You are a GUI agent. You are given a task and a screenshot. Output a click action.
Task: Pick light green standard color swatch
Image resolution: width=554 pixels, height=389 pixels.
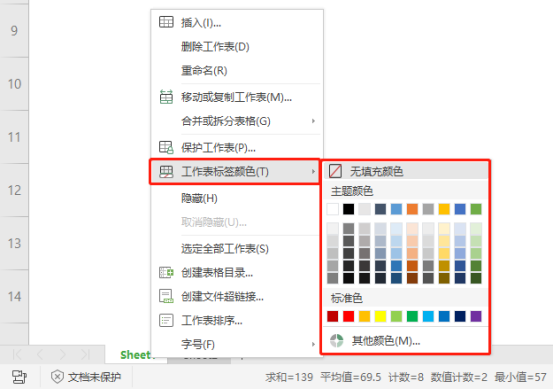pos(396,316)
